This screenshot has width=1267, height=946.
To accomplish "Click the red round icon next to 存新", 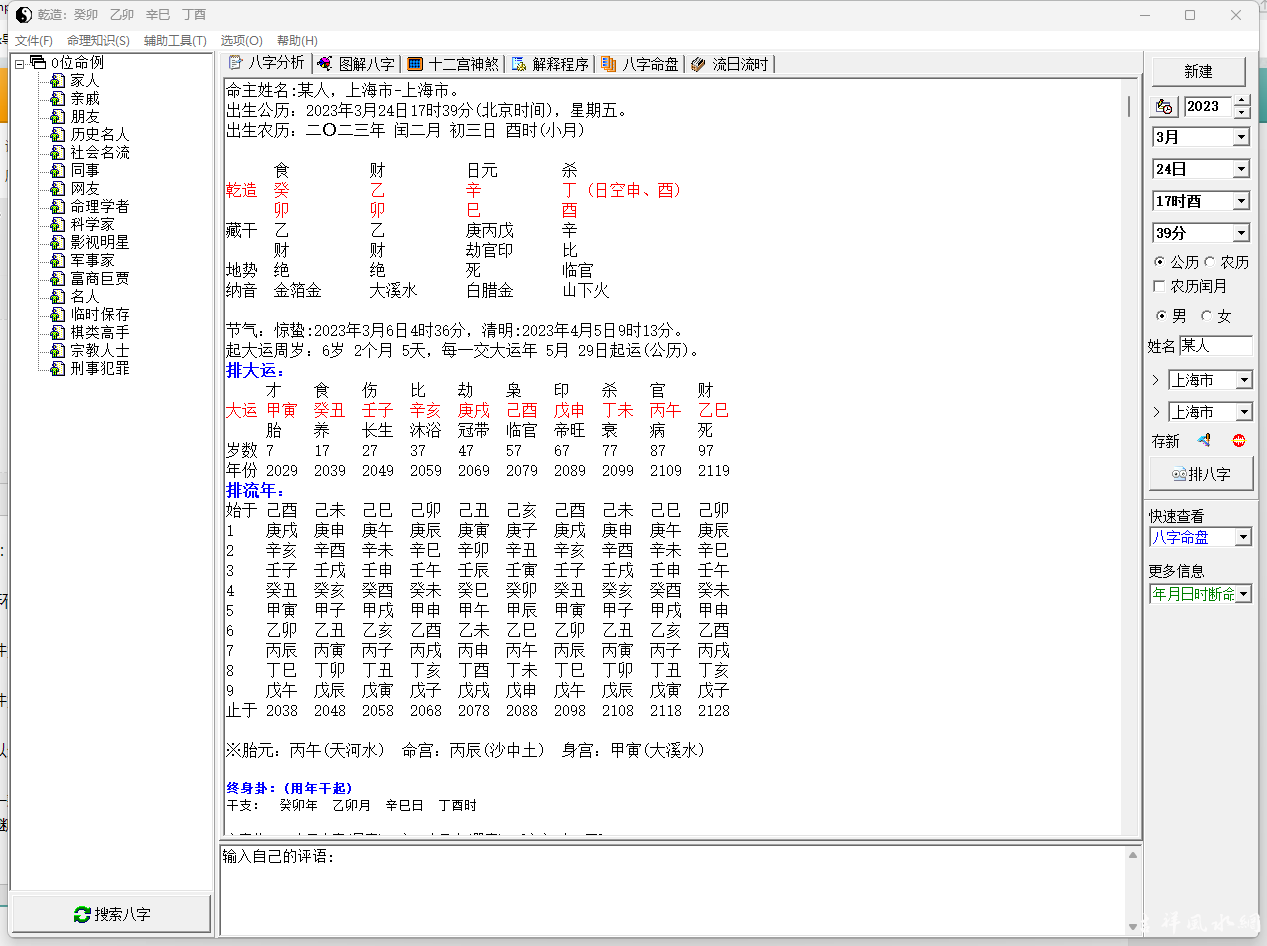I will pos(1239,441).
